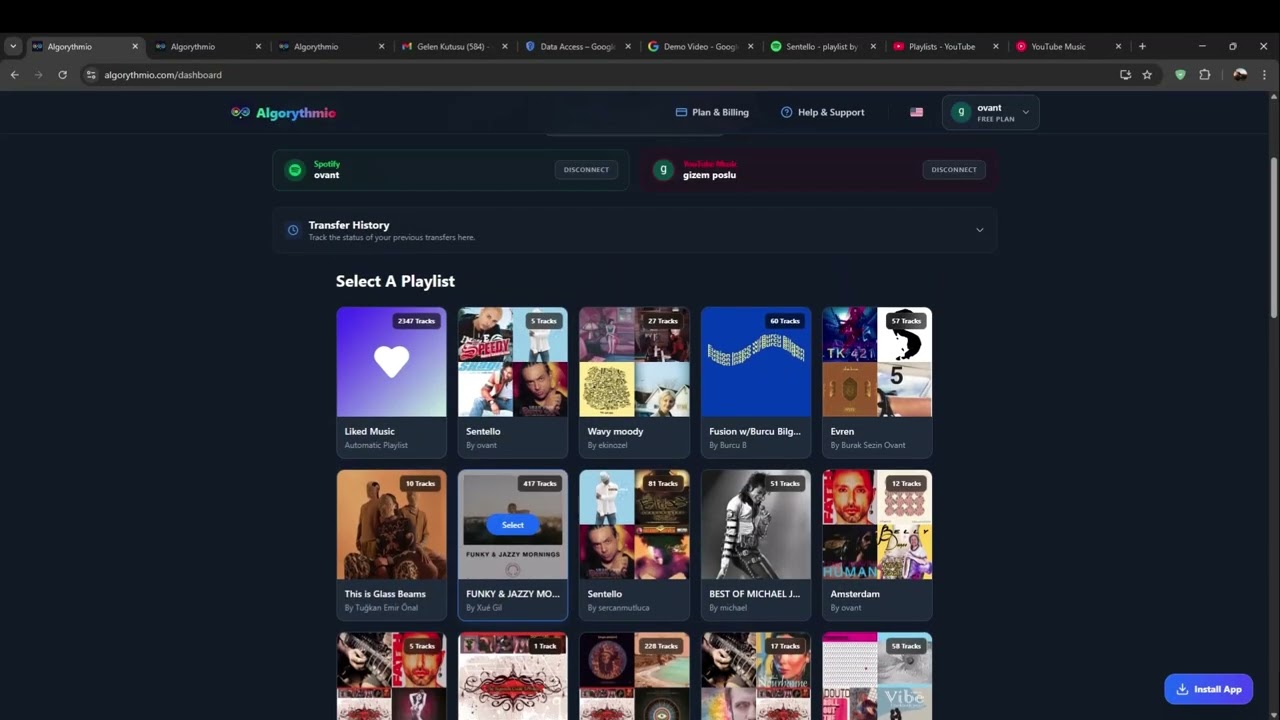Open the language selector flag
The width and height of the screenshot is (1280, 720).
pos(916,112)
